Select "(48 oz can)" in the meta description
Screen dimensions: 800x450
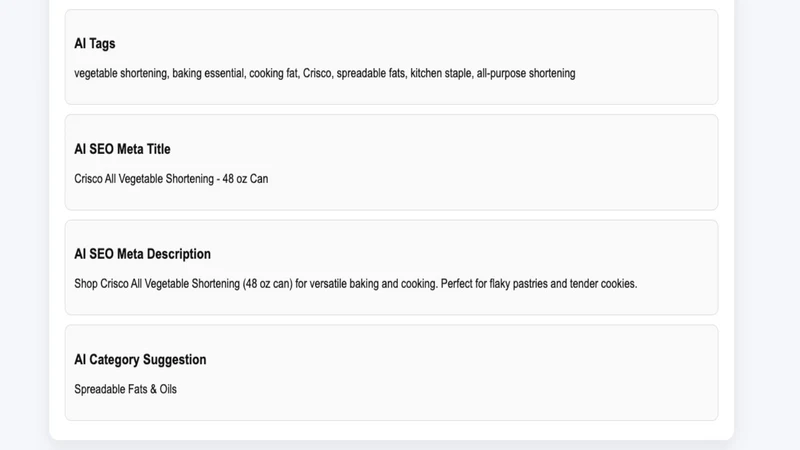[267, 284]
